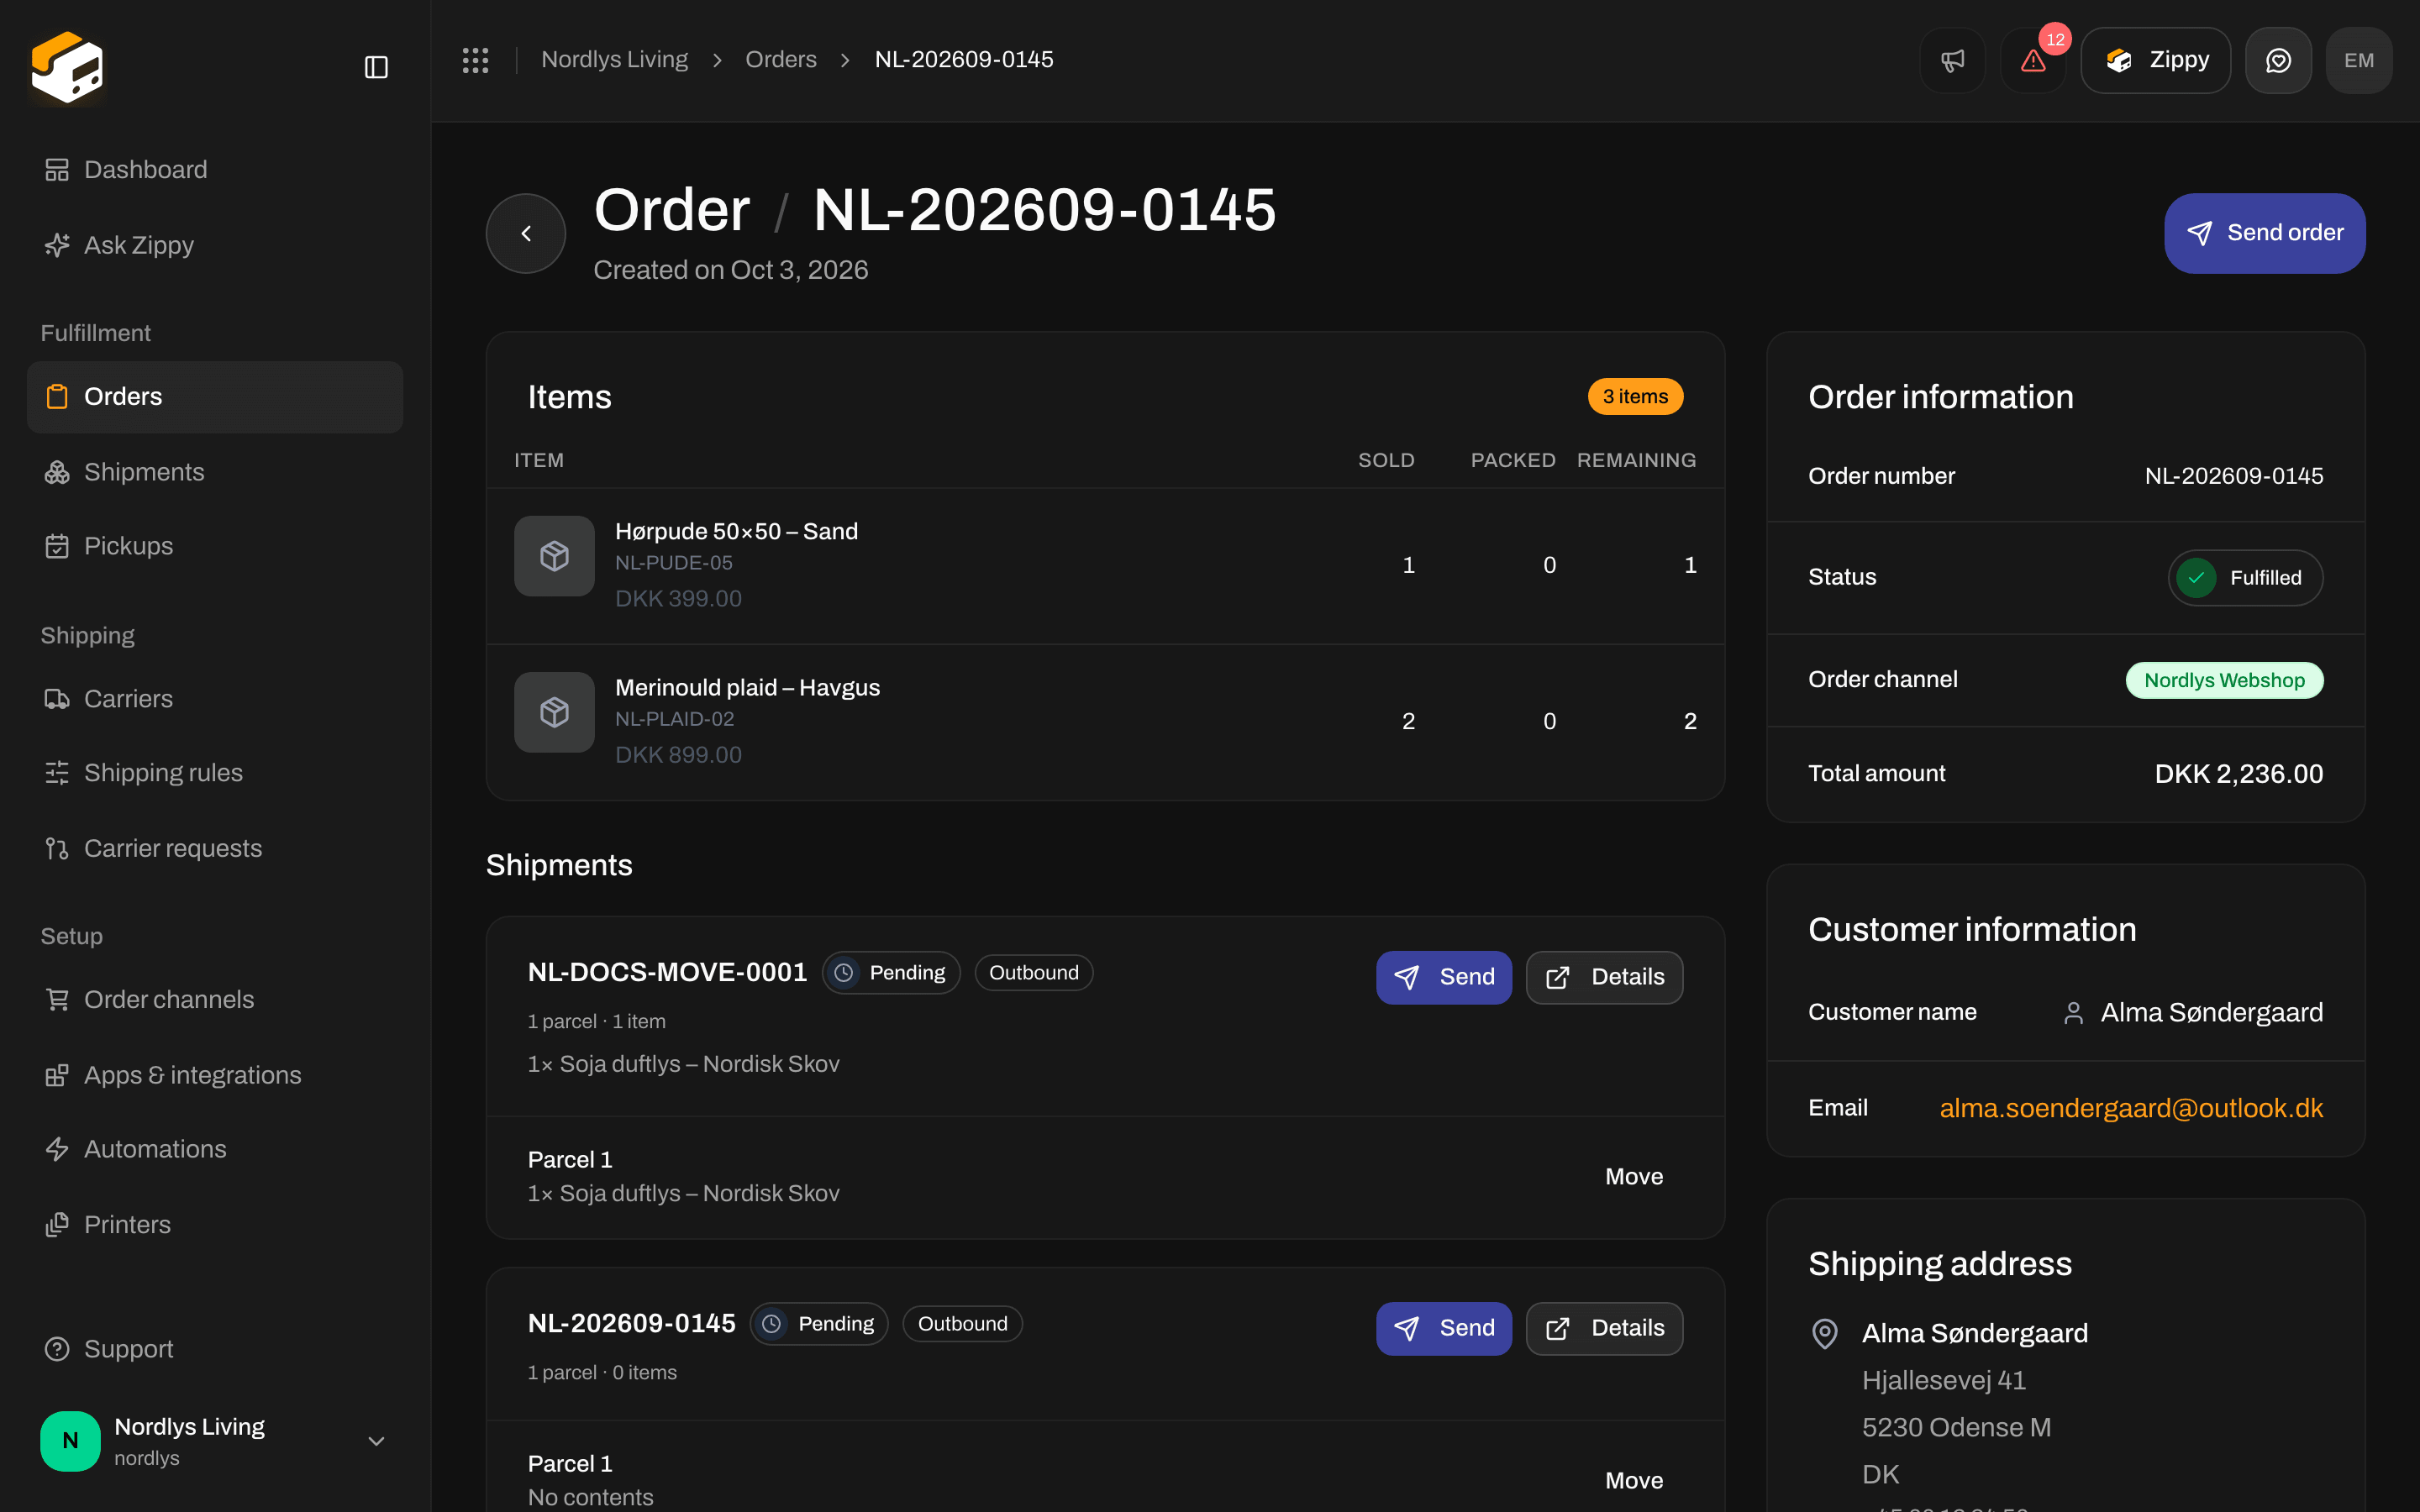Open alerts with 12 badge
This screenshot has height=1512, width=2420.
click(2033, 60)
